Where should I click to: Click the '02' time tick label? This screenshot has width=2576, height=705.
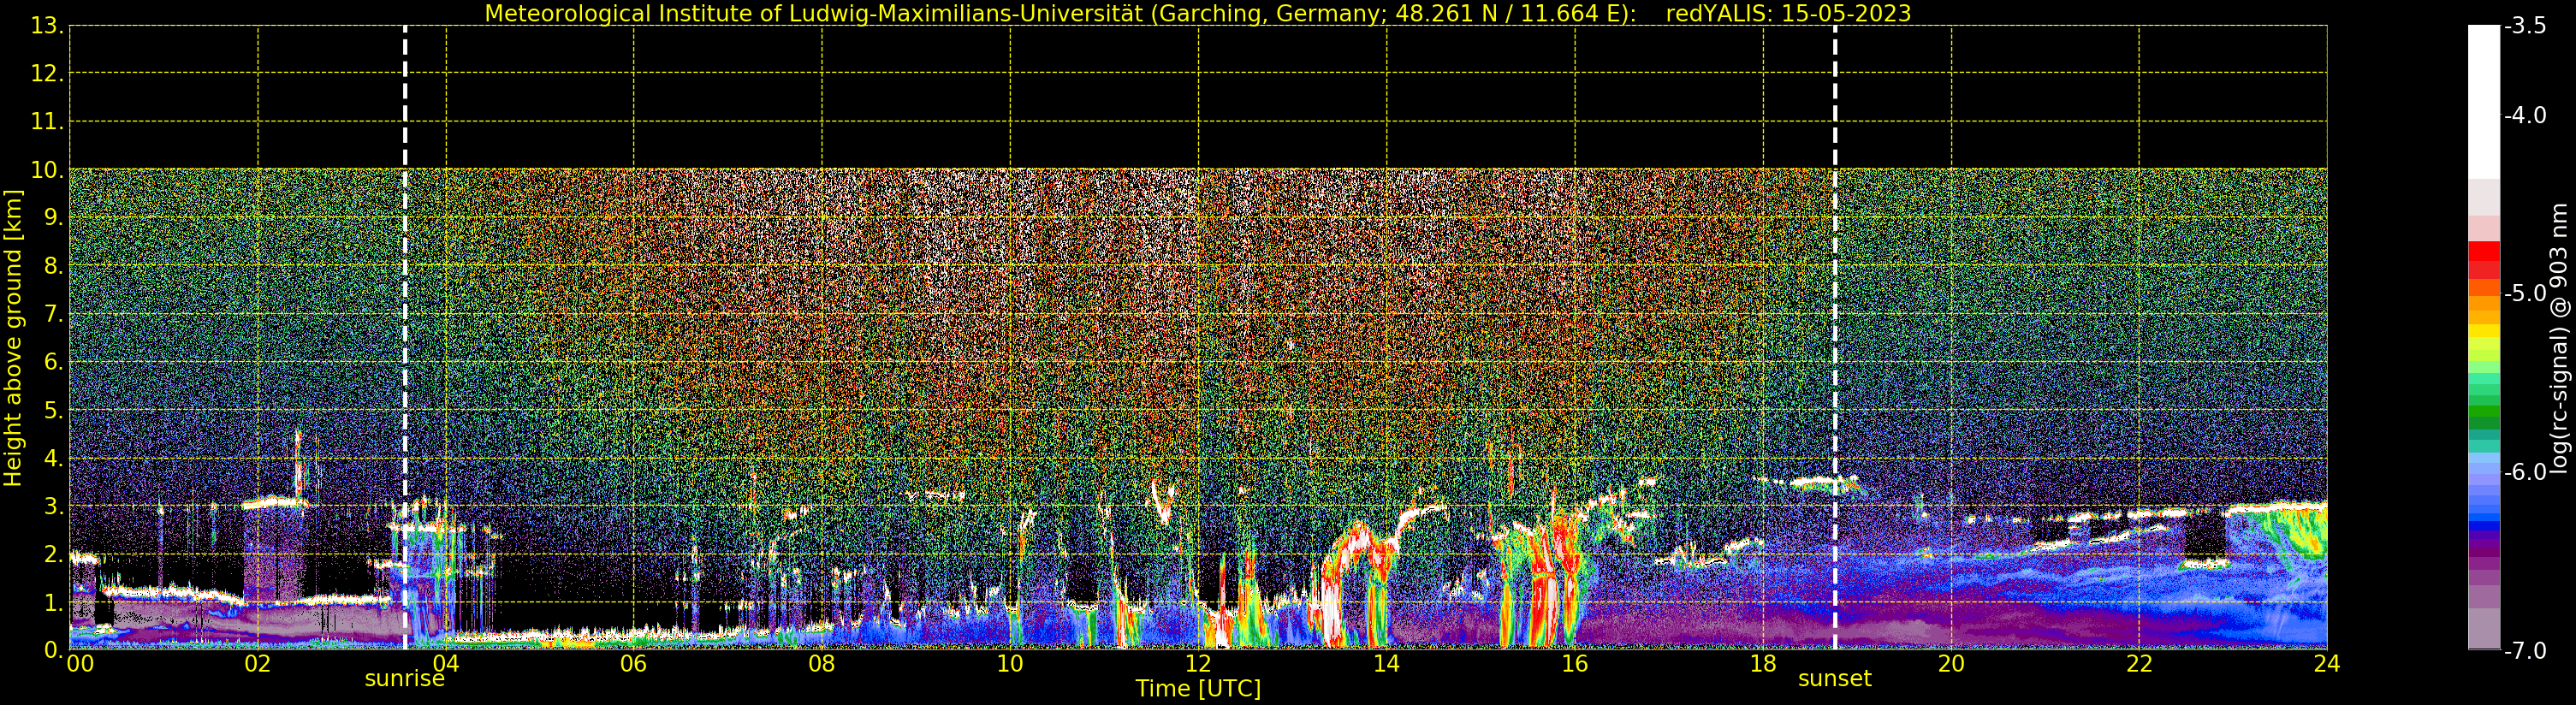257,663
